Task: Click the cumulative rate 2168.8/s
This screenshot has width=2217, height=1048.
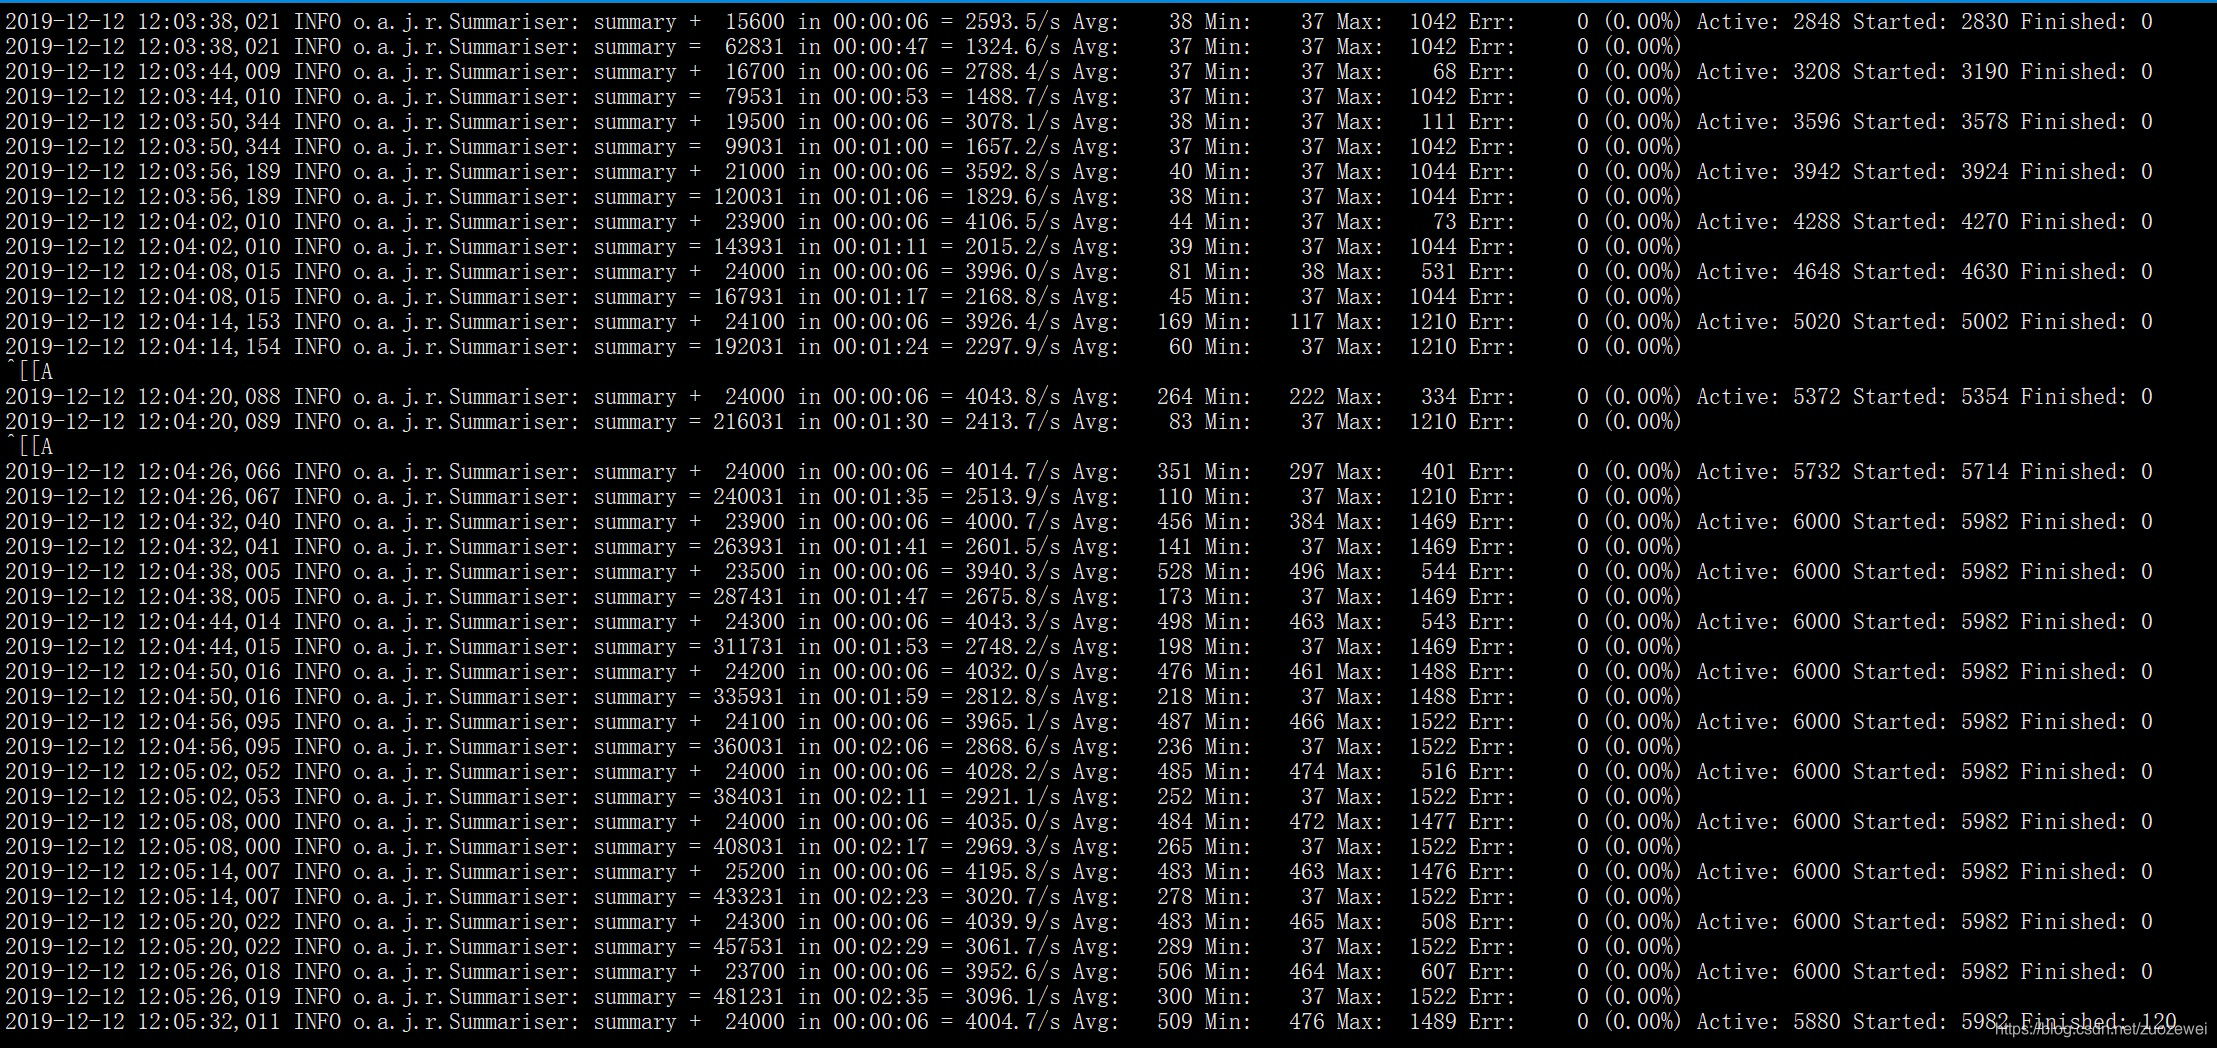Action: (x=1012, y=297)
